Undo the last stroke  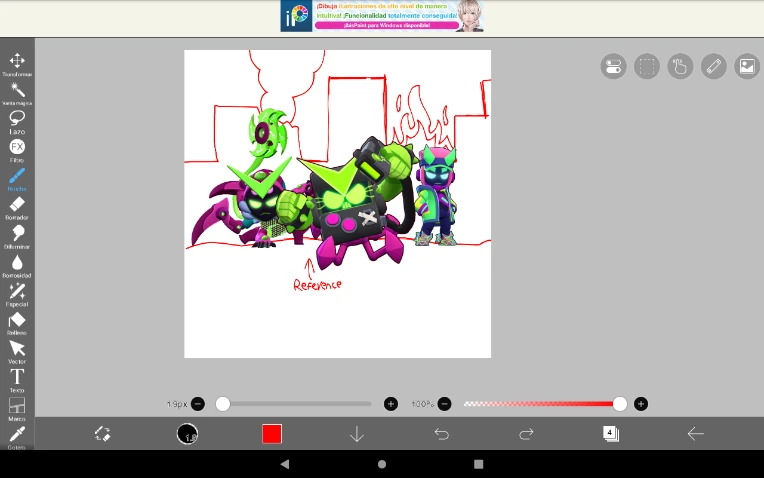click(441, 434)
